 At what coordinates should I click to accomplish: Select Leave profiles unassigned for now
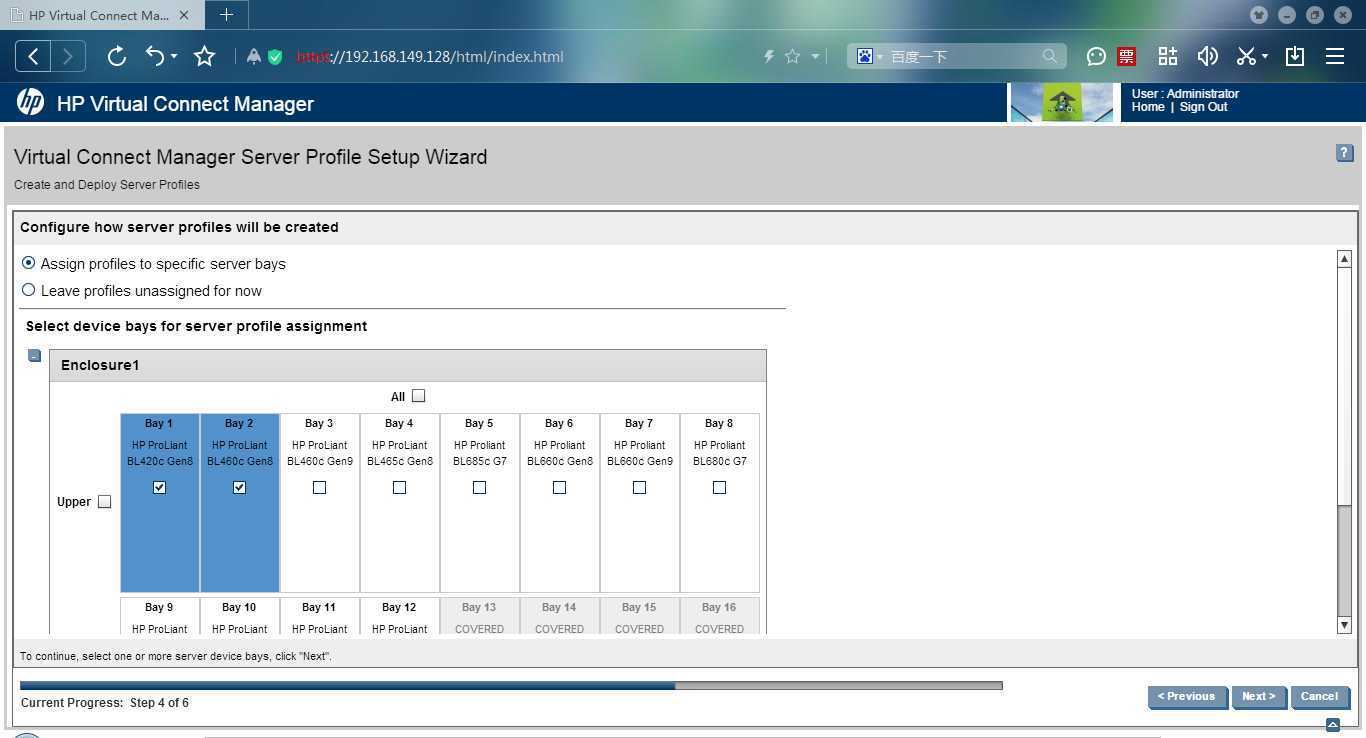pos(28,290)
